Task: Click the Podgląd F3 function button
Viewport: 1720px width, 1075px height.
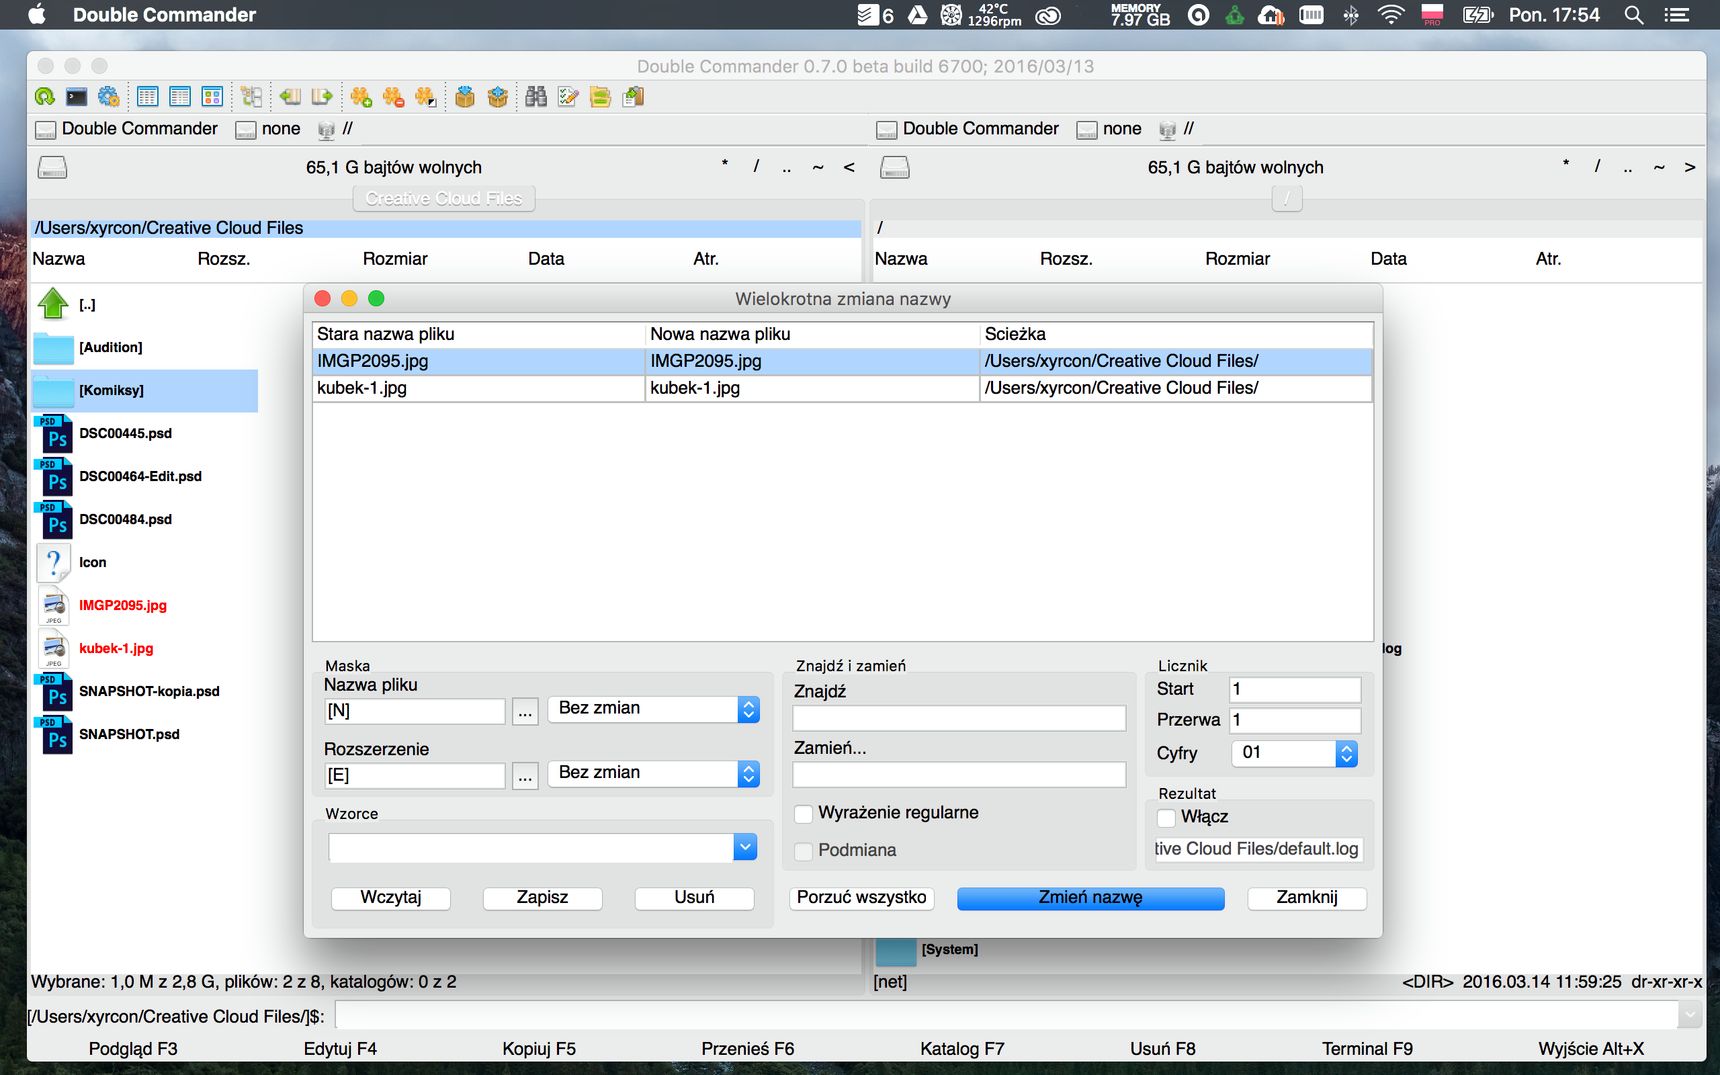Action: point(133,1049)
